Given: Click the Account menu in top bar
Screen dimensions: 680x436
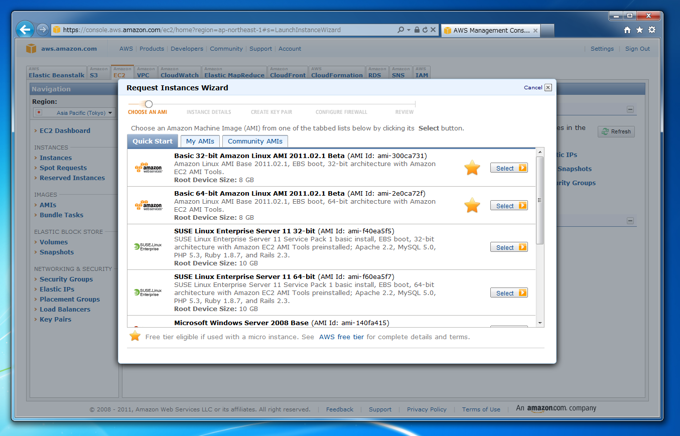Looking at the screenshot, I should coord(290,49).
